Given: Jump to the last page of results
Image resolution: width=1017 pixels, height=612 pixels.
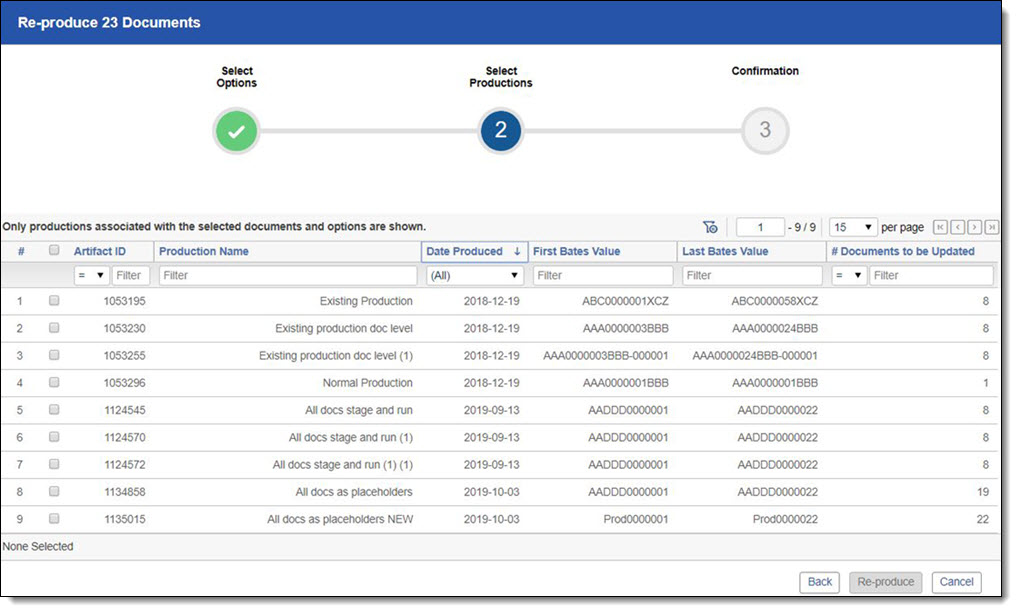Looking at the screenshot, I should tap(991, 227).
